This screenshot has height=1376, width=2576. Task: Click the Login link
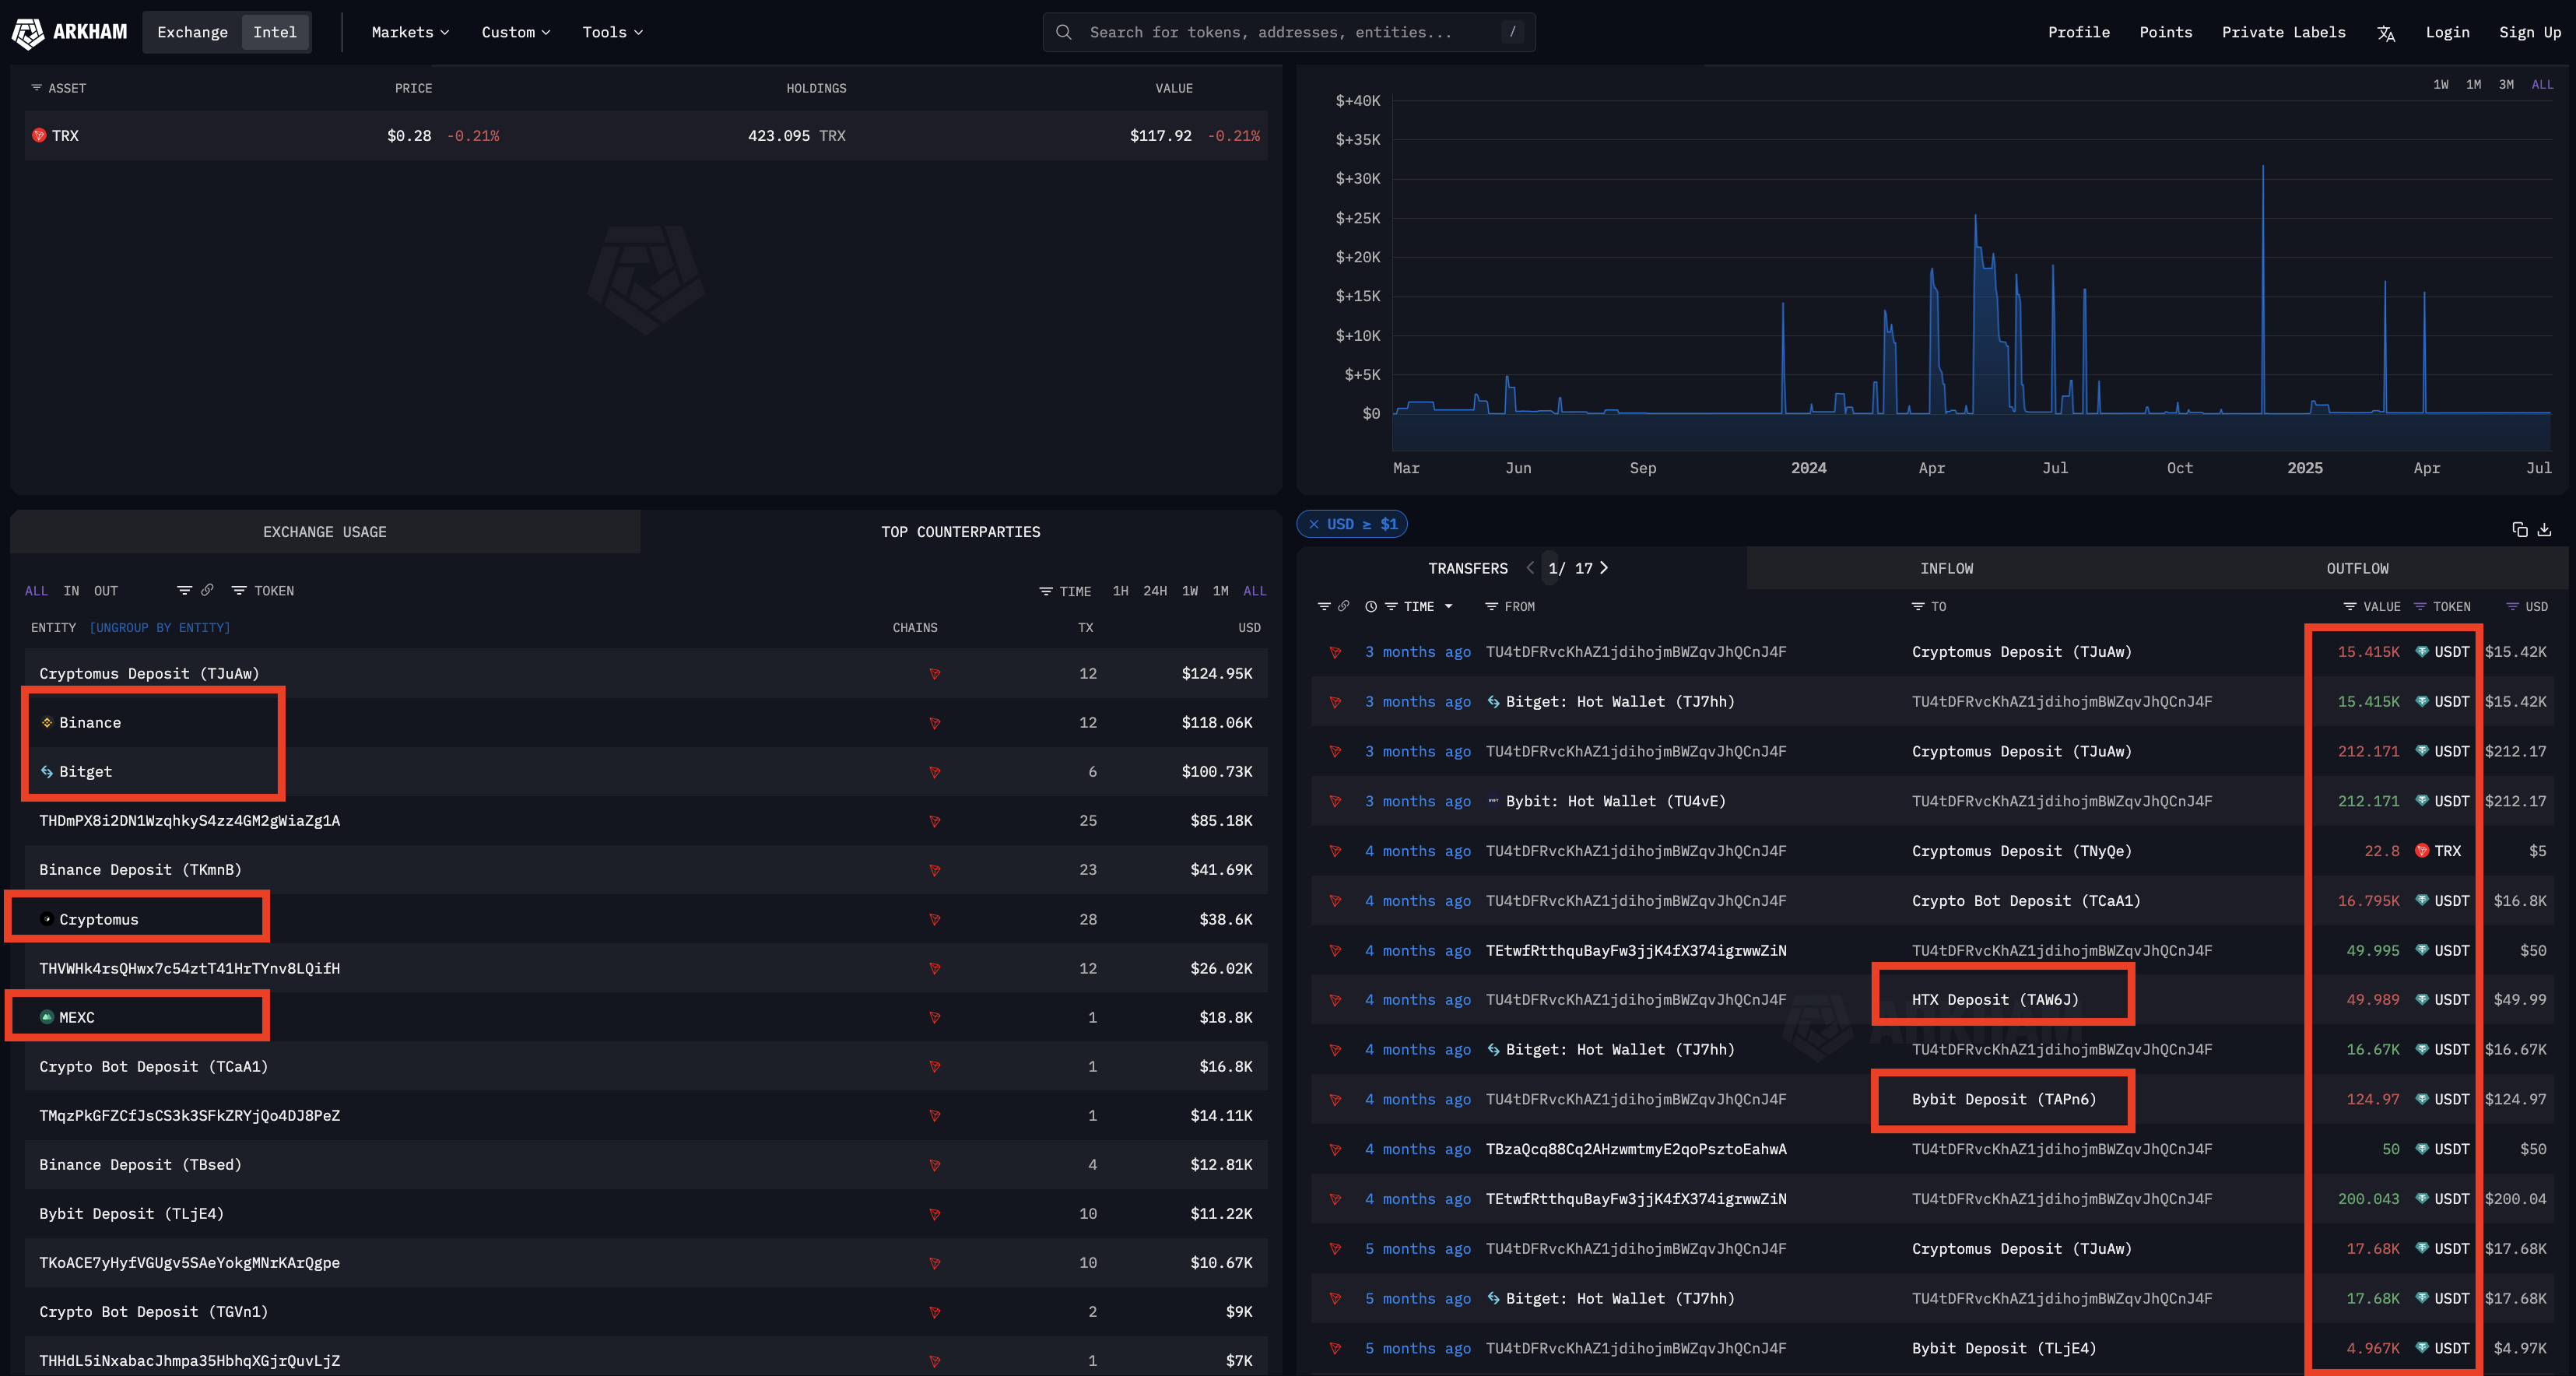[x=2447, y=32]
